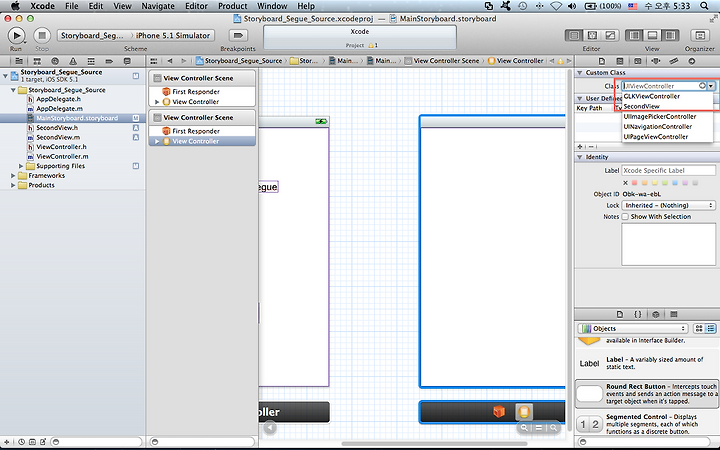Run the project with the Run button

coord(16,35)
